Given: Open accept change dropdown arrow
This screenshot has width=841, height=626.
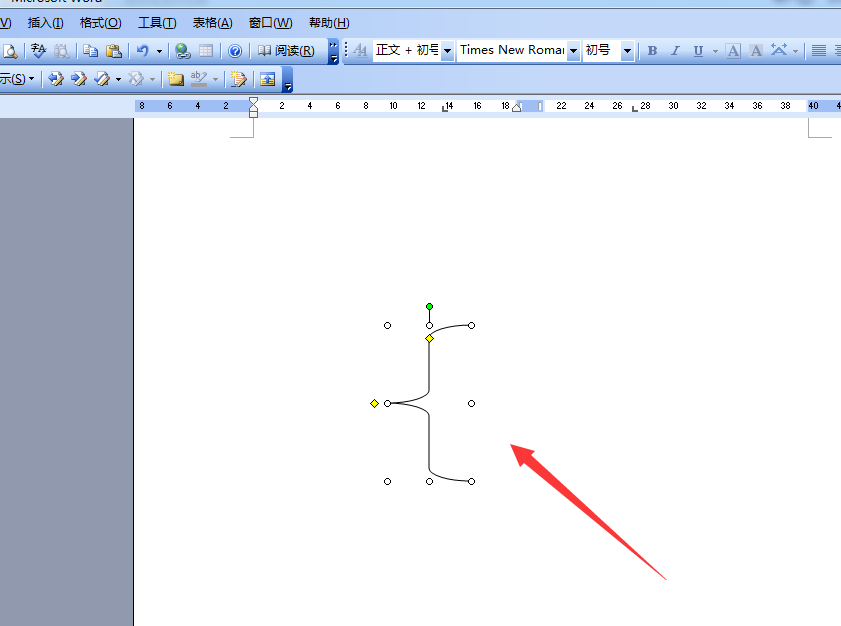Looking at the screenshot, I should coord(118,80).
